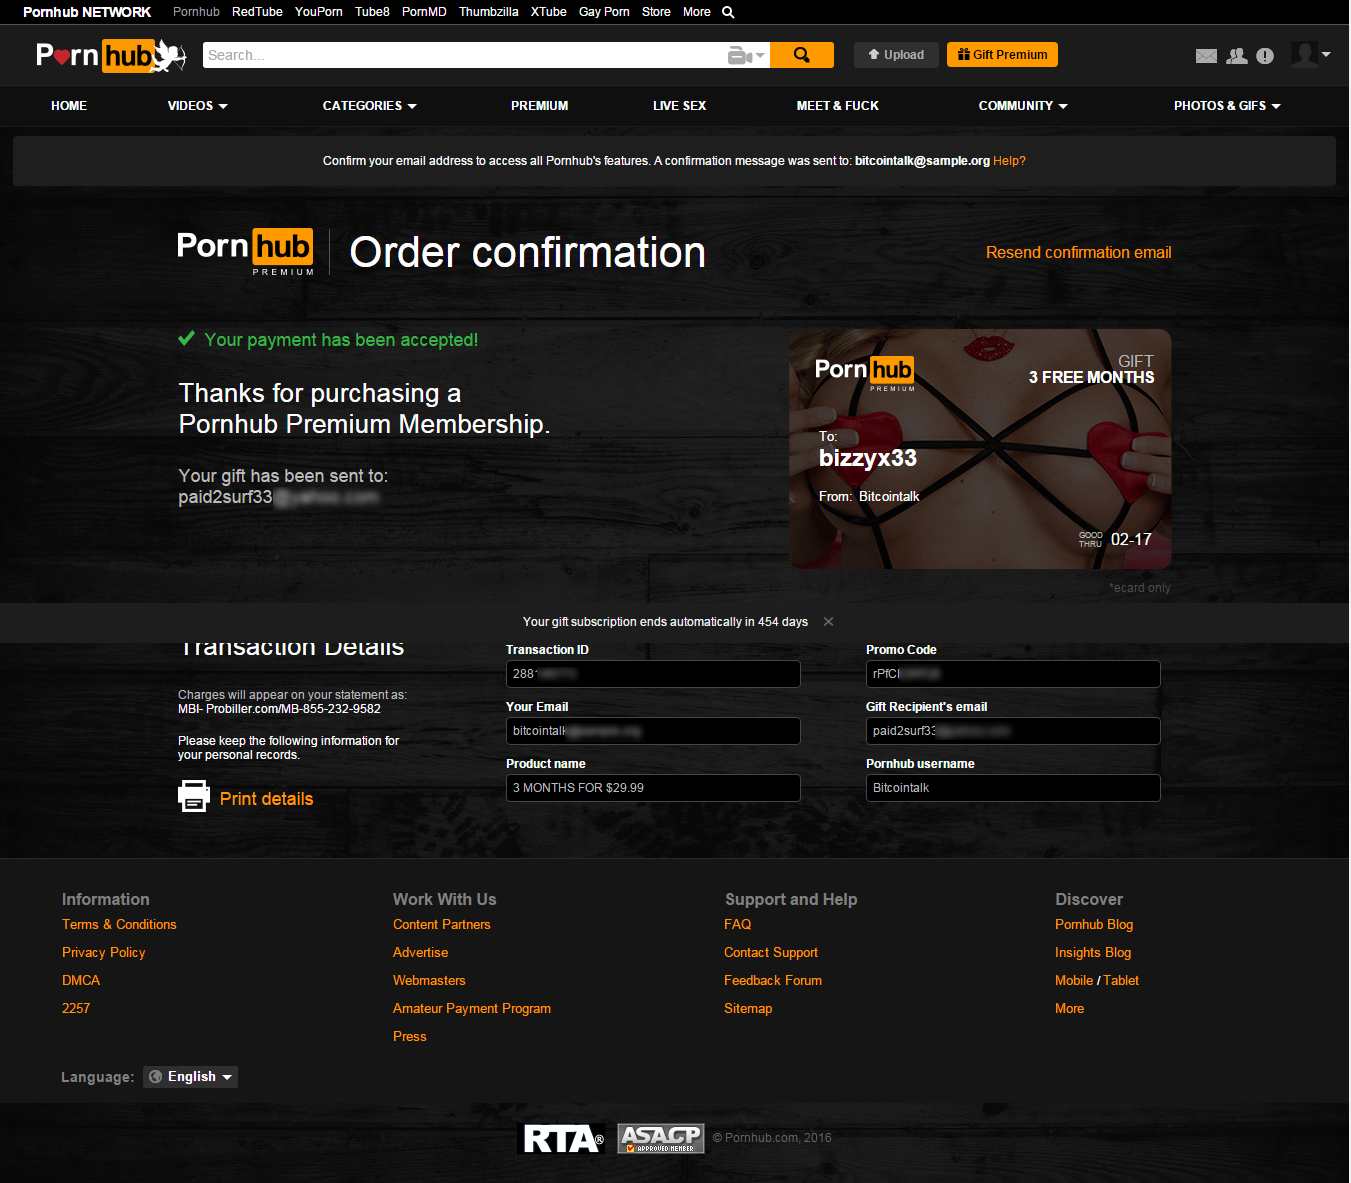Open the video camera search-type dropdown

[747, 55]
